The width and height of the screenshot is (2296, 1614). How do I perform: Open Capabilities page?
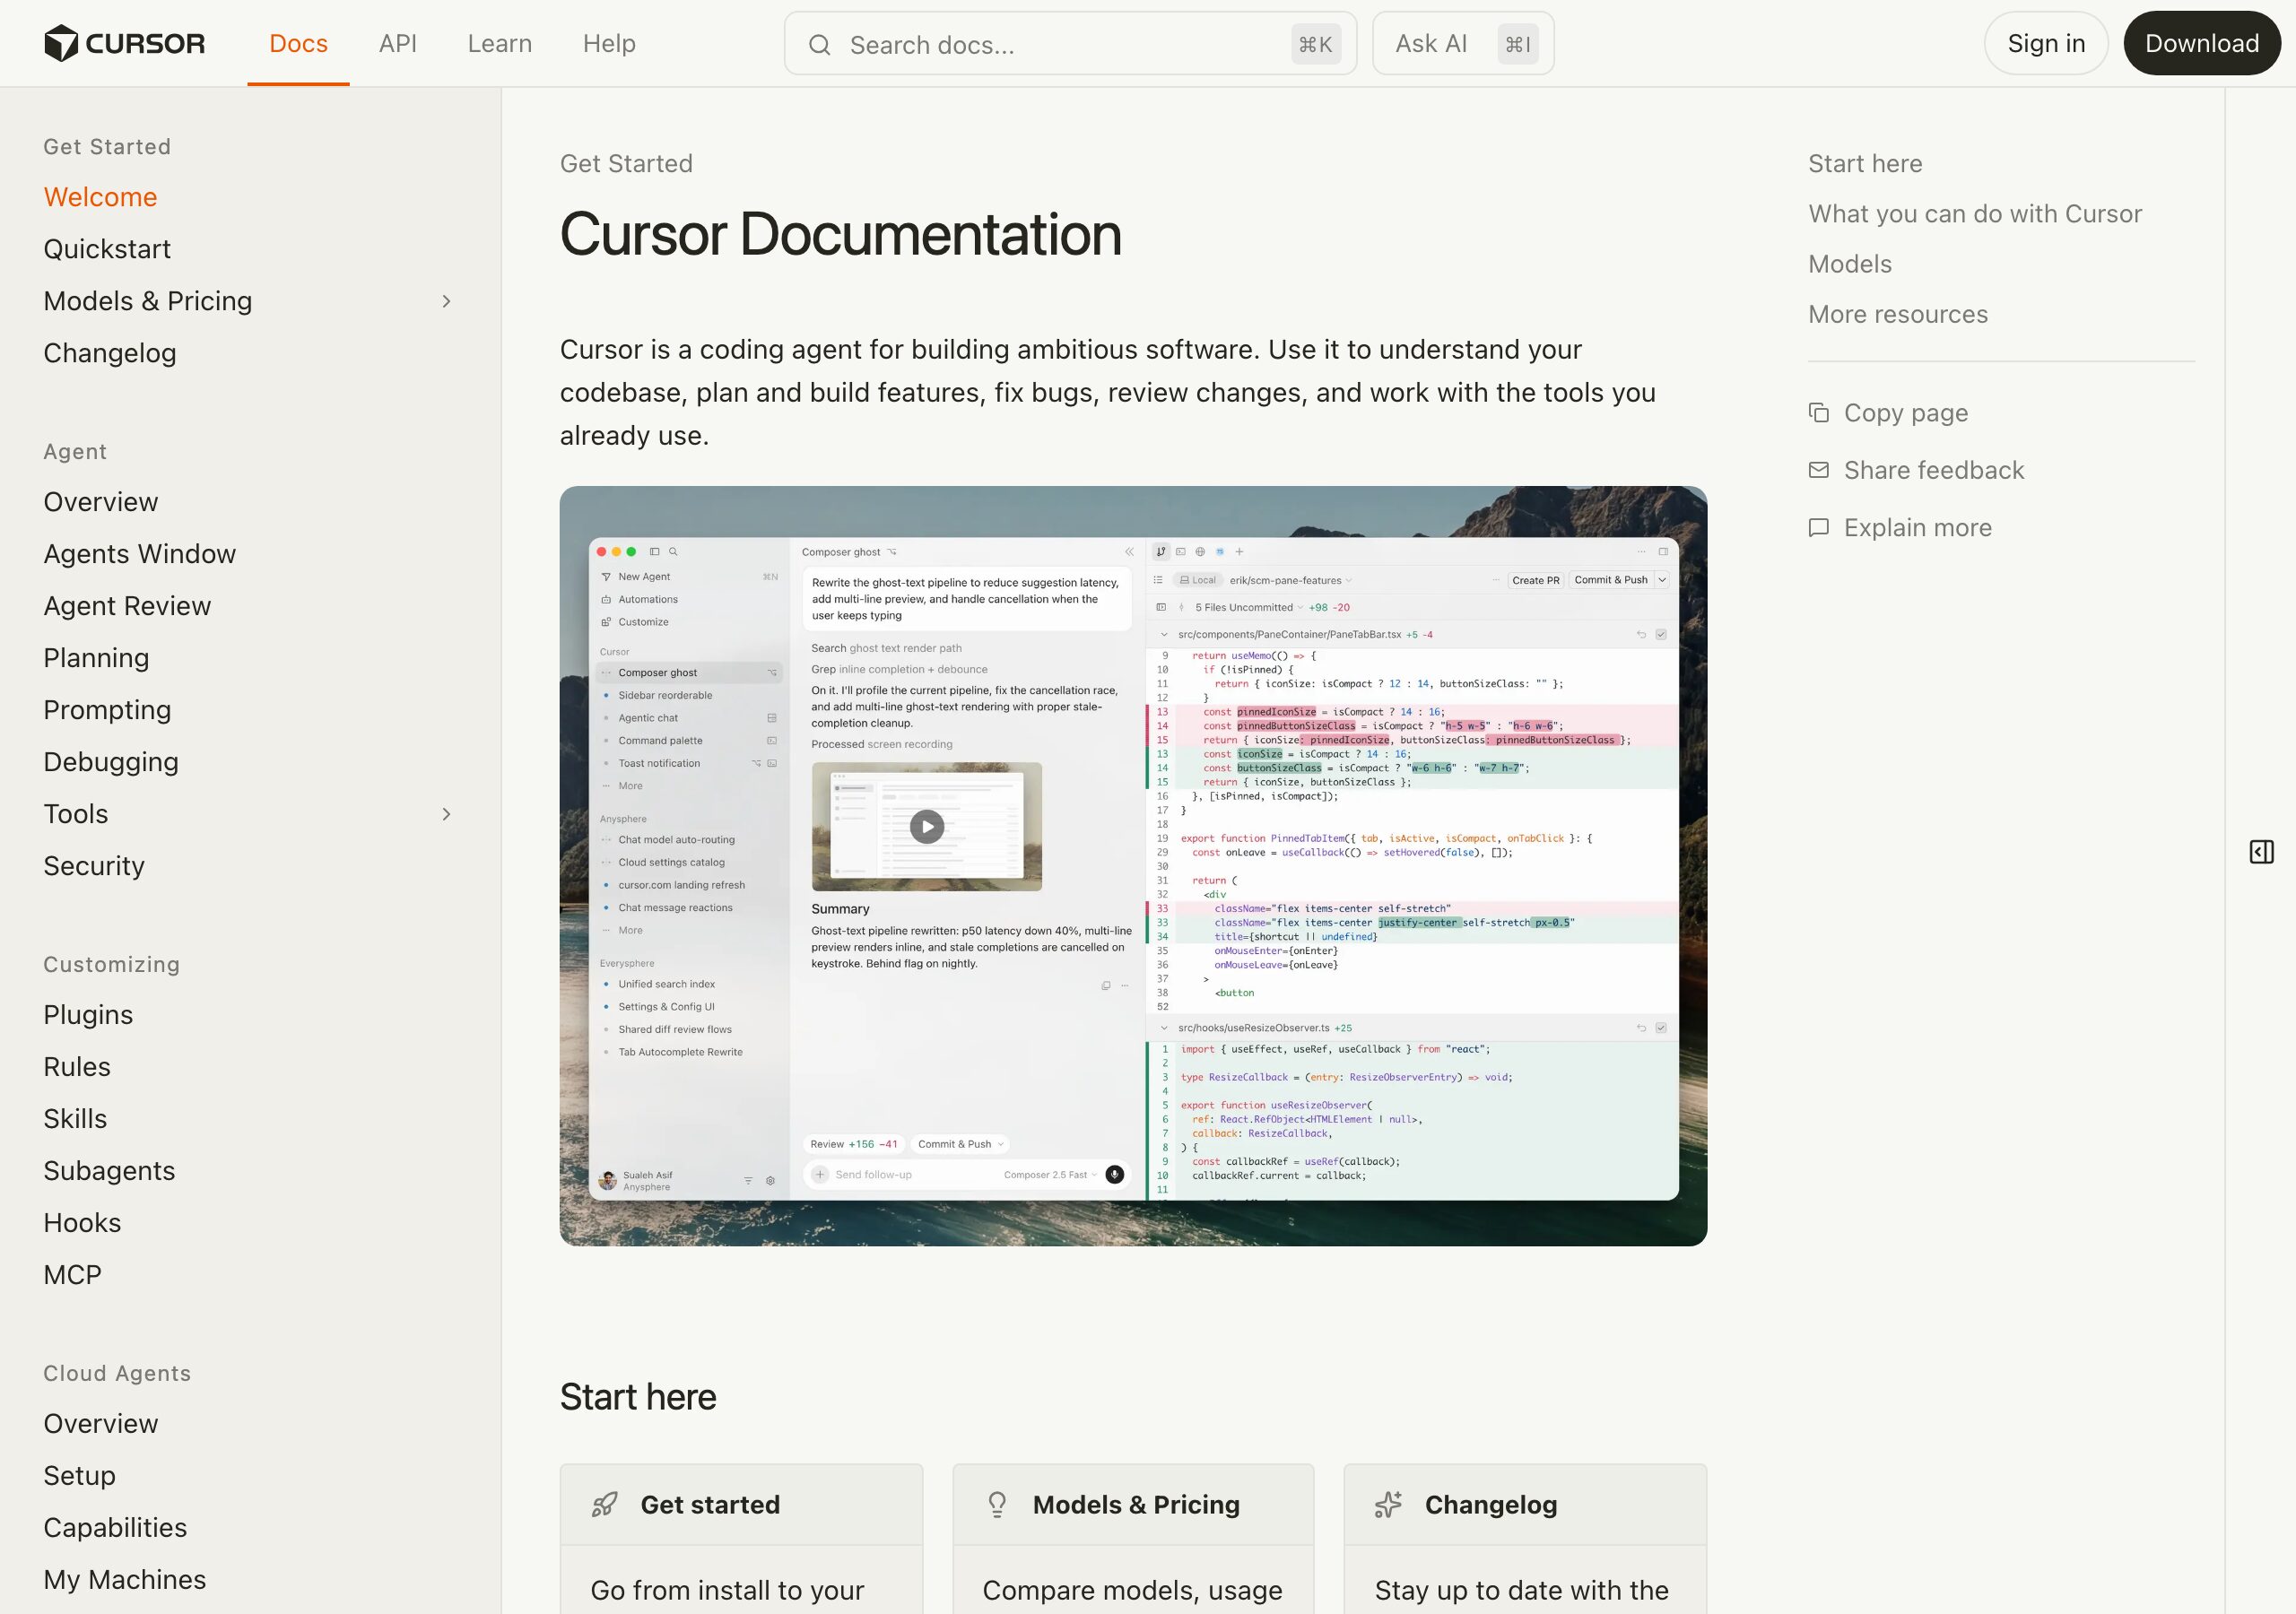click(115, 1529)
